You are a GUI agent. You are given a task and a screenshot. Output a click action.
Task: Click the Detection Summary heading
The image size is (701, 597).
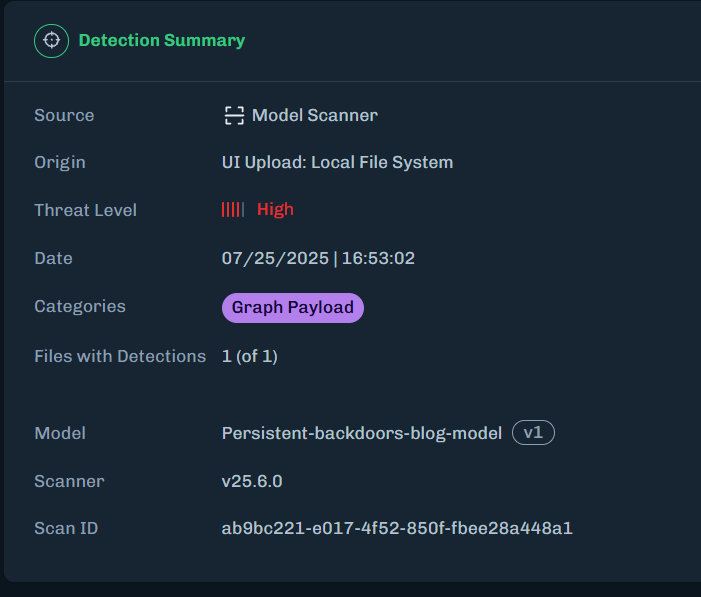[162, 41]
